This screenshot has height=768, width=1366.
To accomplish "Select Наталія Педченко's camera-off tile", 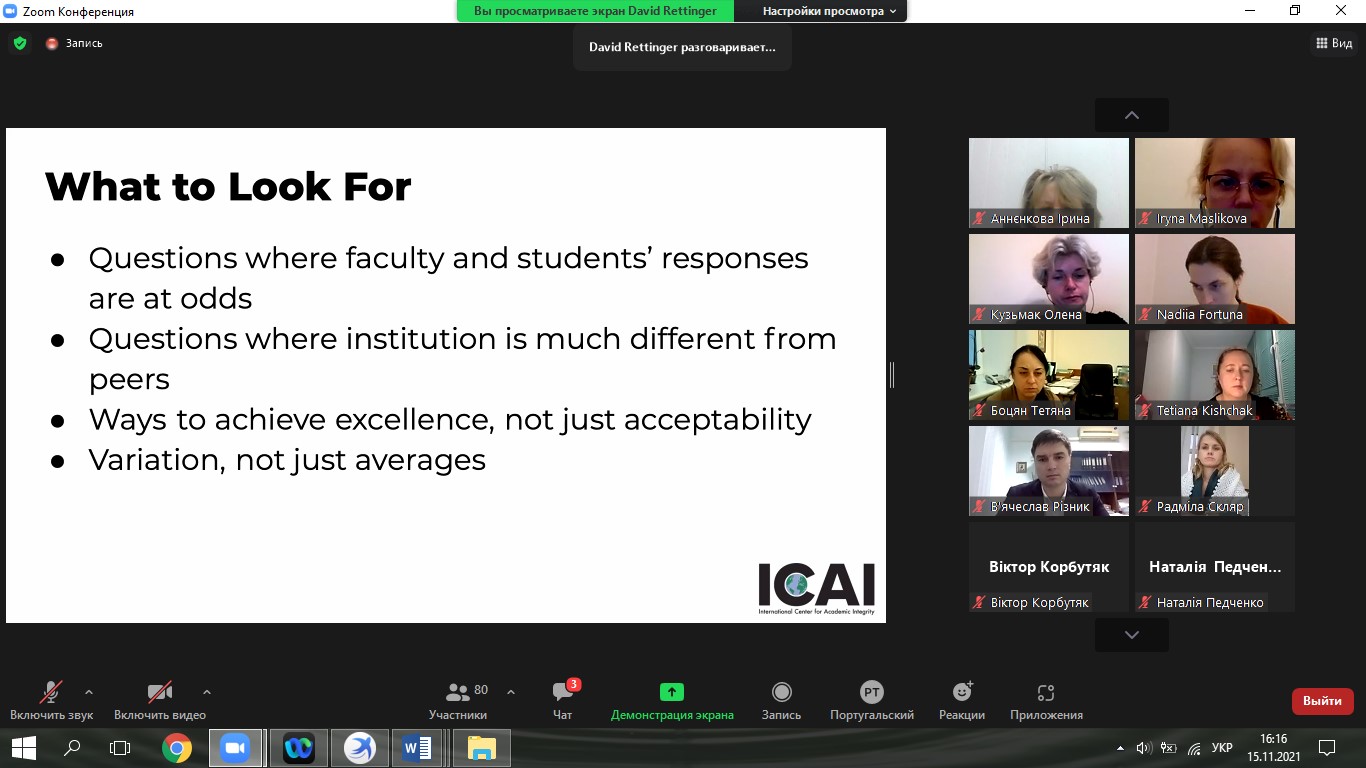I will 1215,567.
